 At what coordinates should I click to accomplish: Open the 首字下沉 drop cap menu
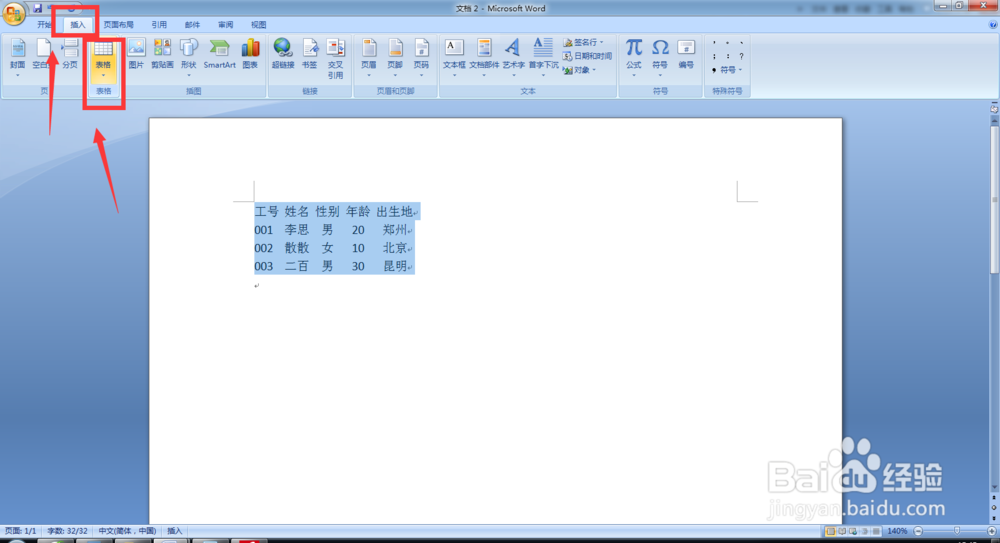tap(543, 58)
